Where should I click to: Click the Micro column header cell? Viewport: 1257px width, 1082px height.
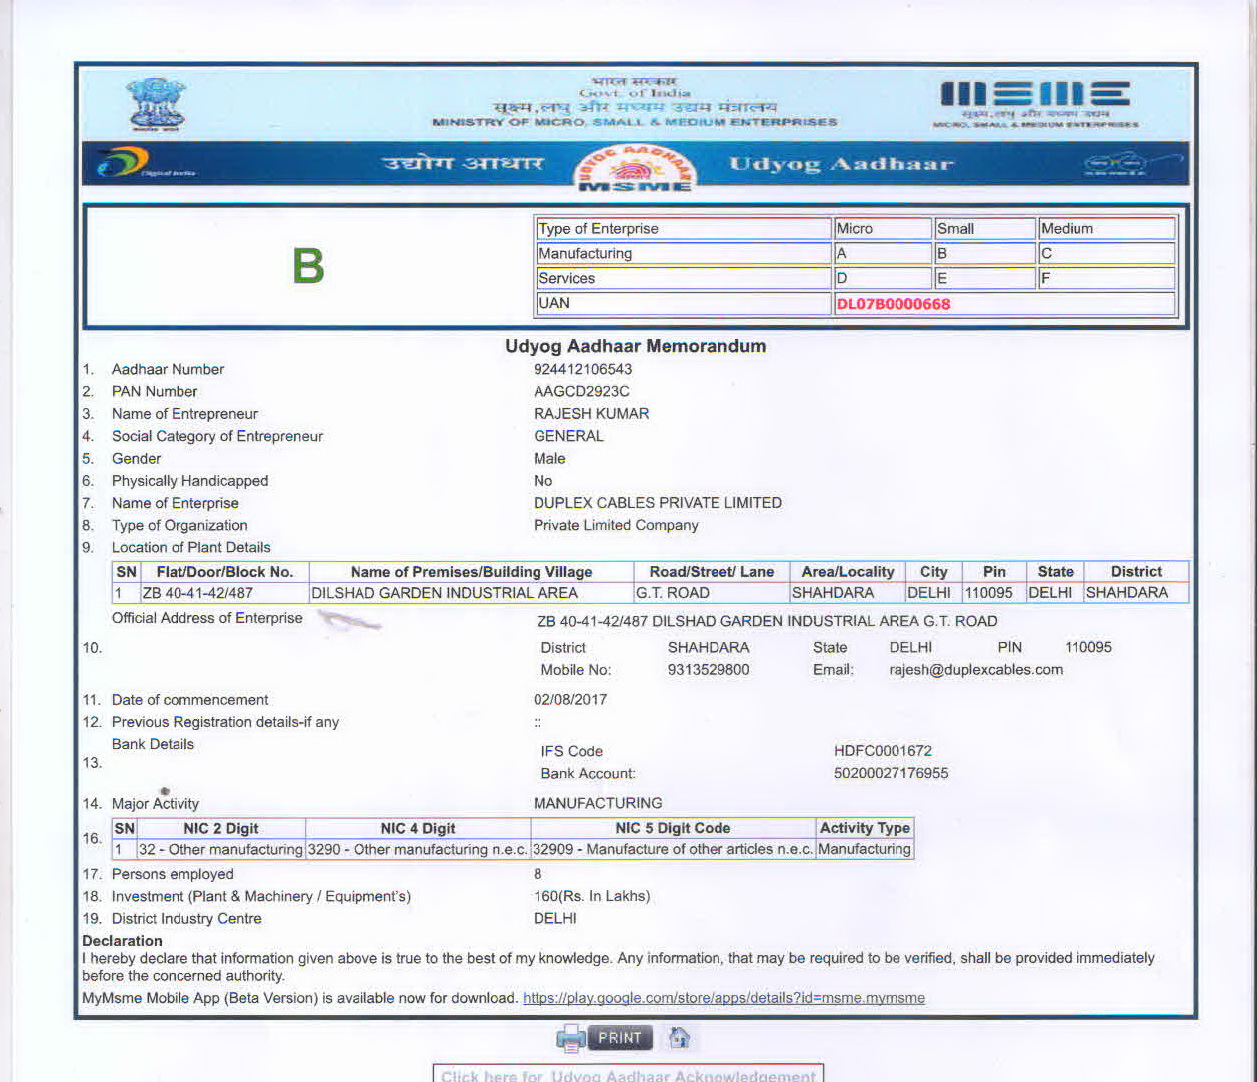tap(882, 228)
